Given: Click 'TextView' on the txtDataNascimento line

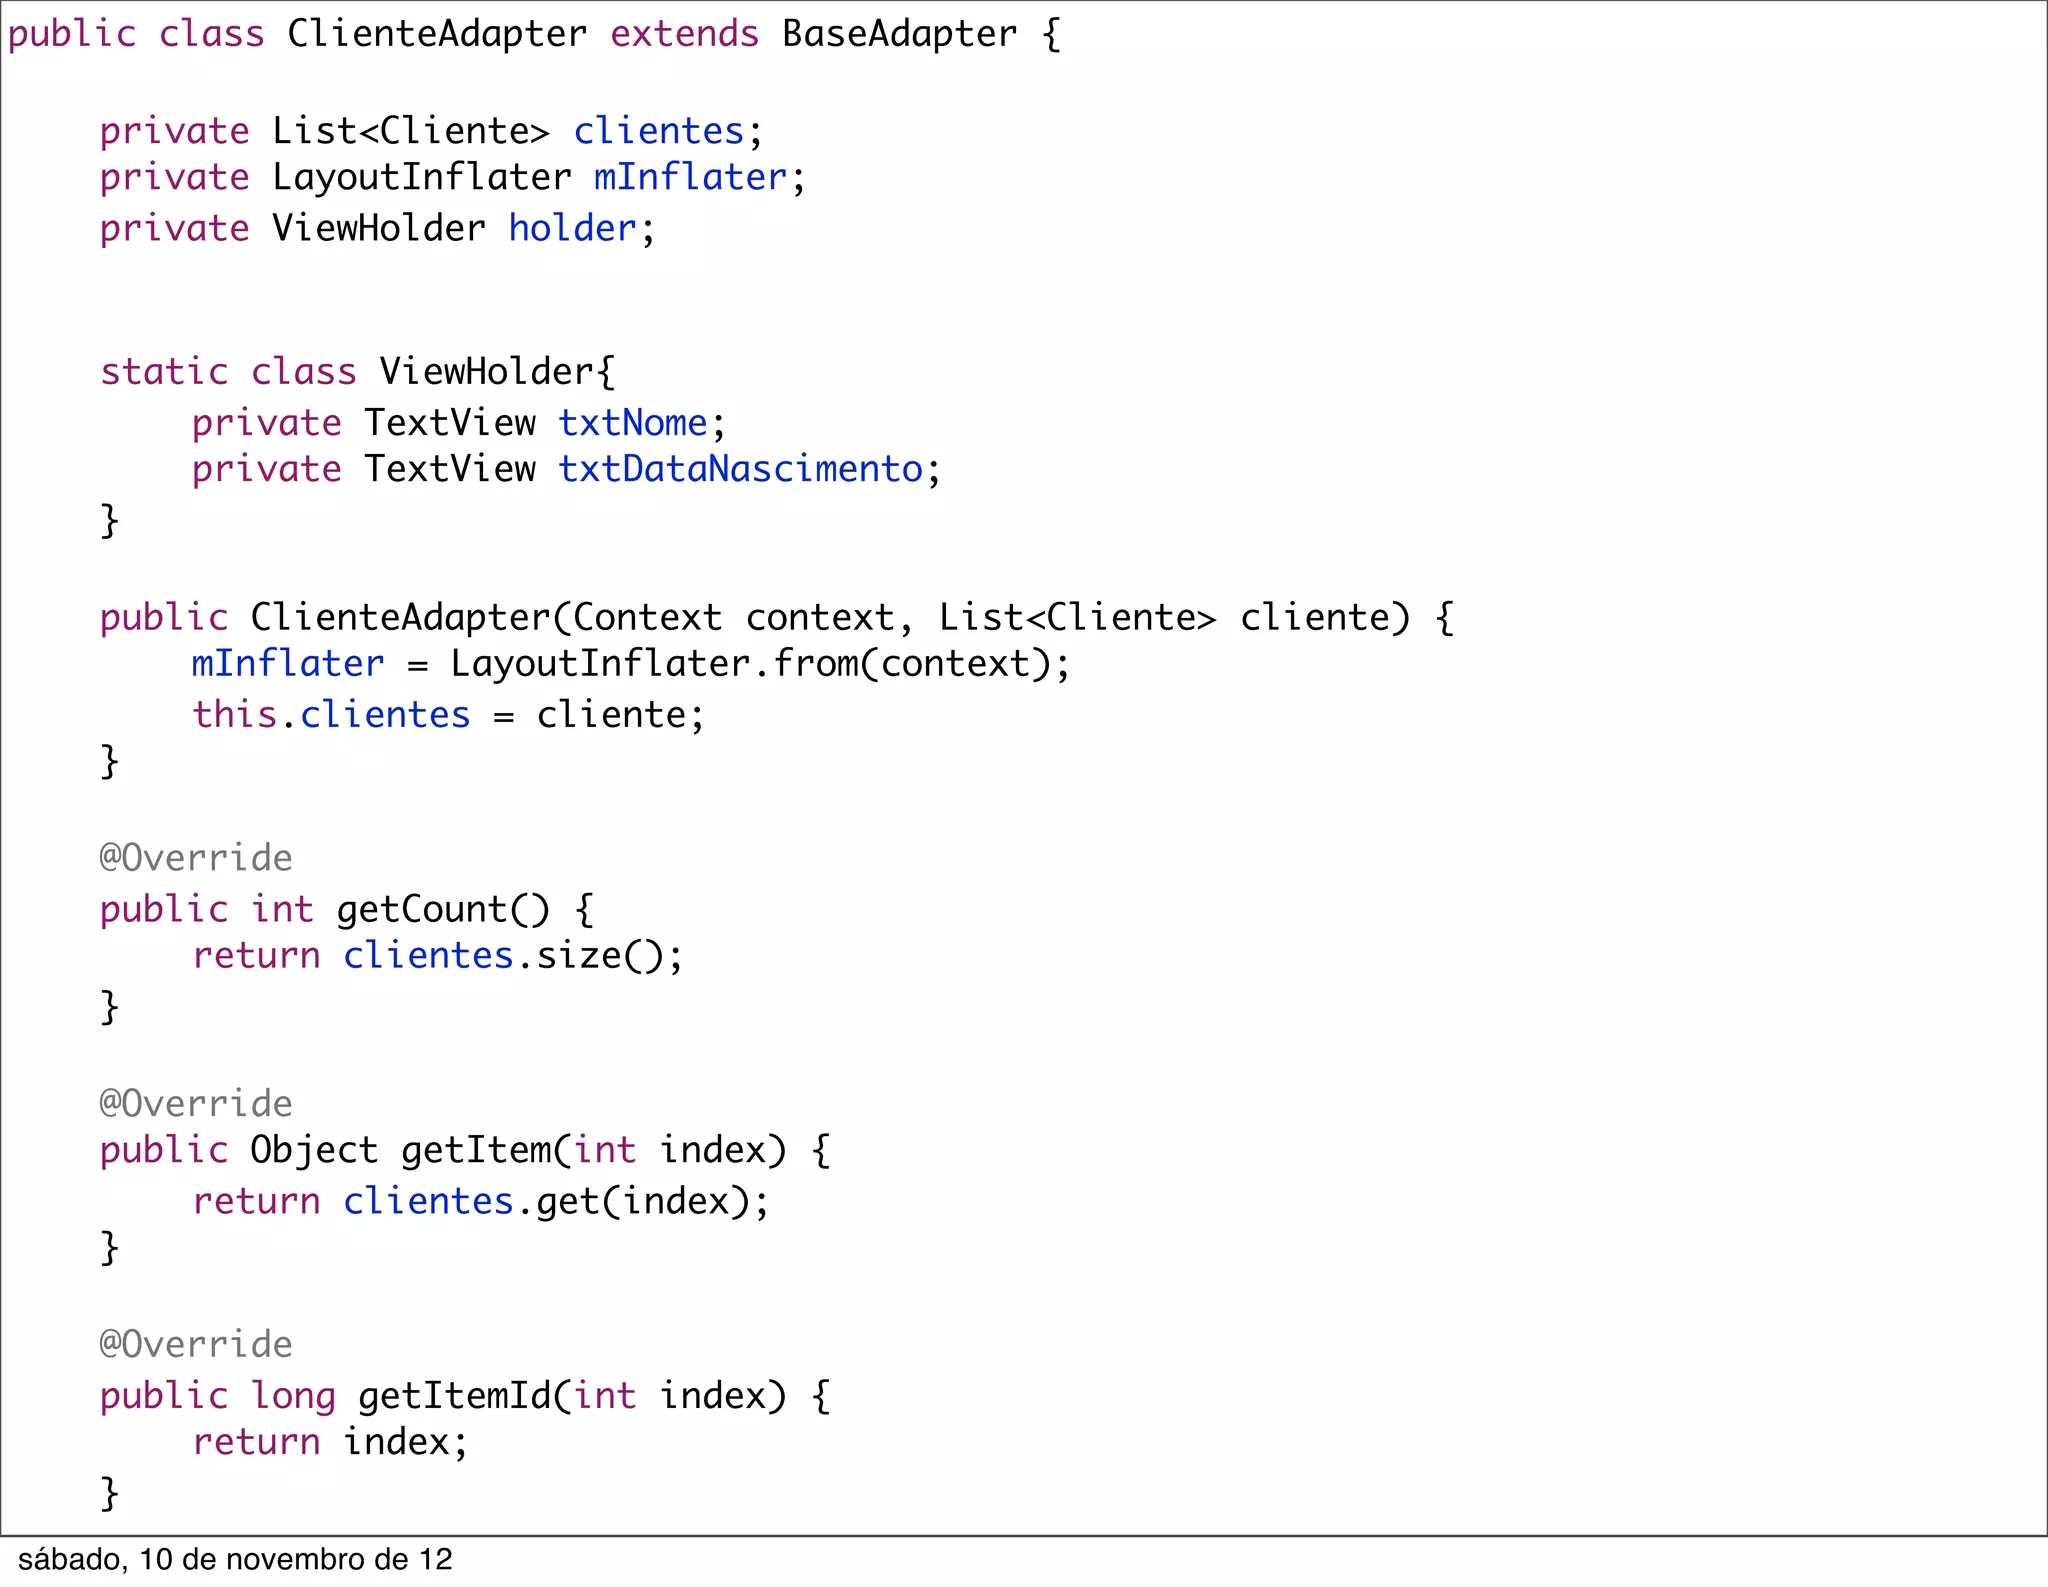Looking at the screenshot, I should (x=450, y=469).
